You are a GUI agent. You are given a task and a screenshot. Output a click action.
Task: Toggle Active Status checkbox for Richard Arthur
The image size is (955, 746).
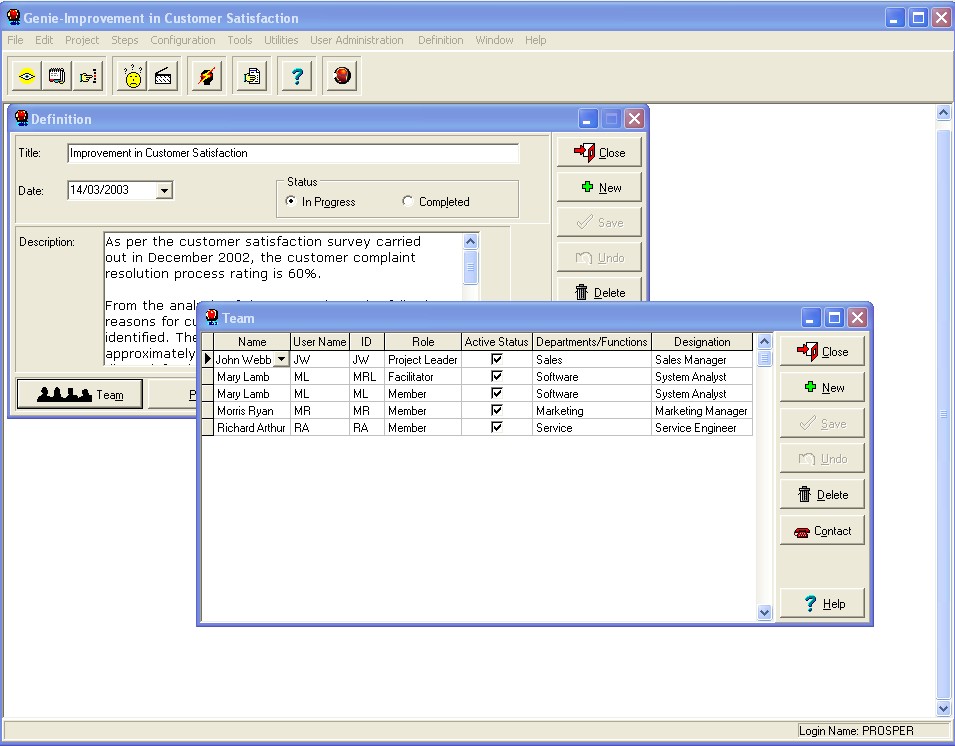tap(496, 428)
